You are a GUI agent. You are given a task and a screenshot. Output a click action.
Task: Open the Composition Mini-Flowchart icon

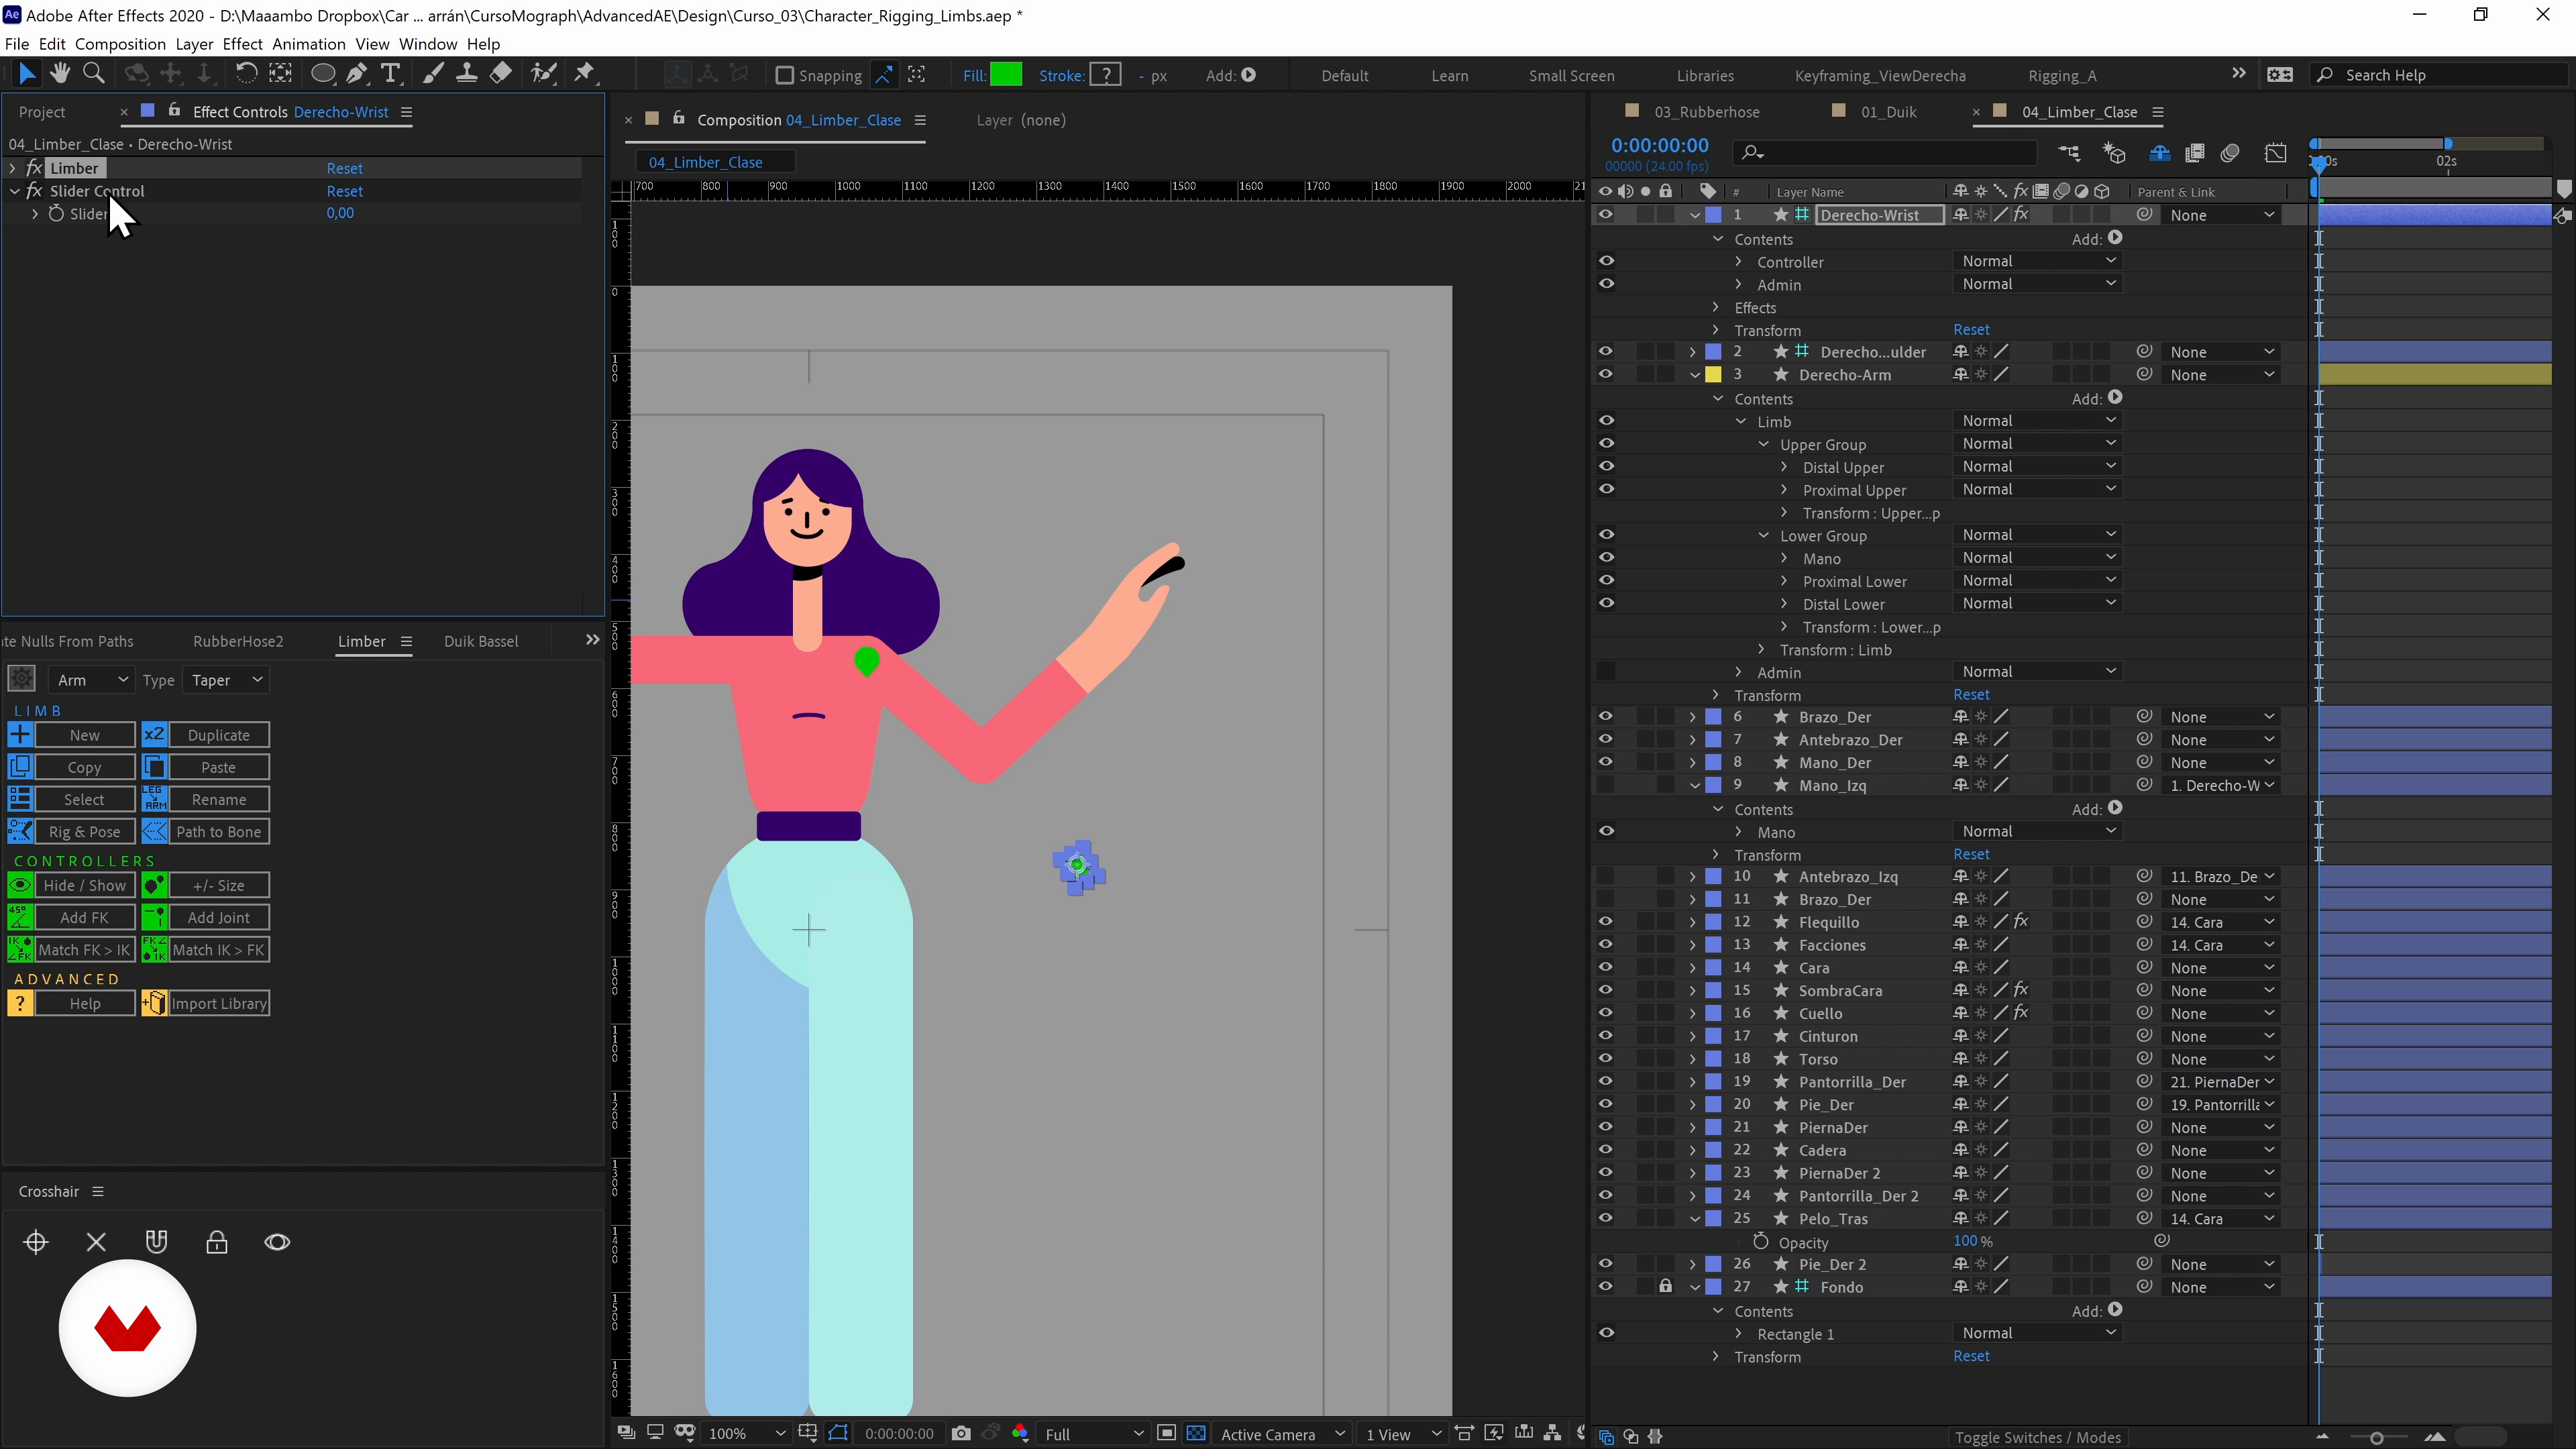2069,153
